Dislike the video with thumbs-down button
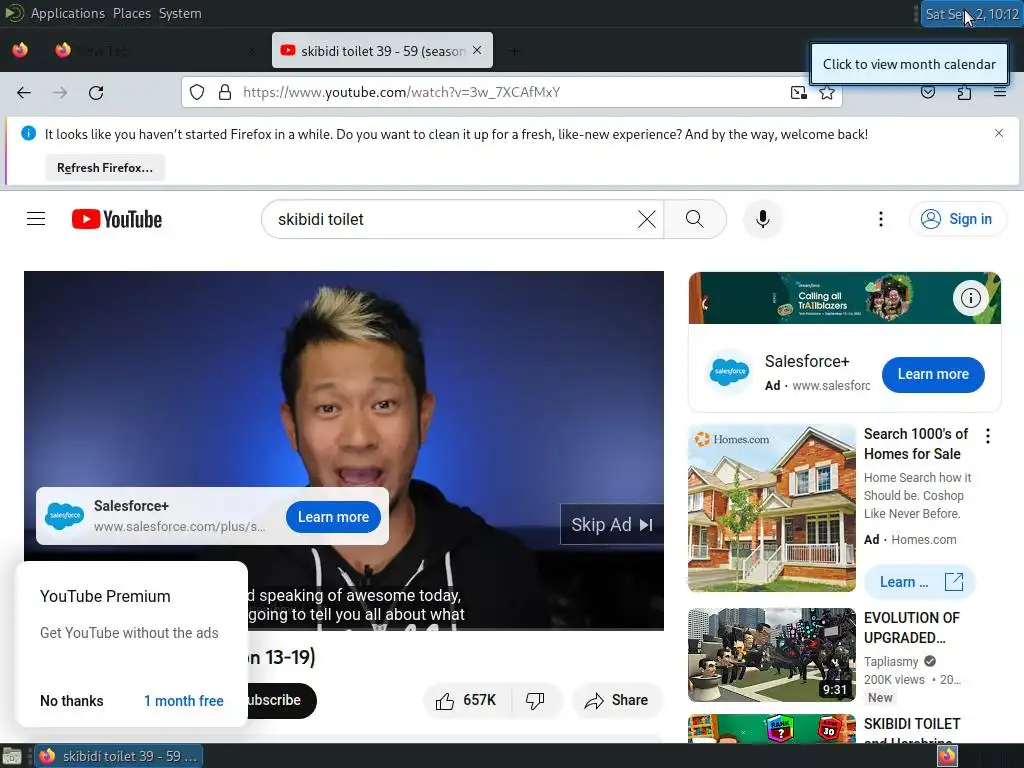 tap(536, 701)
